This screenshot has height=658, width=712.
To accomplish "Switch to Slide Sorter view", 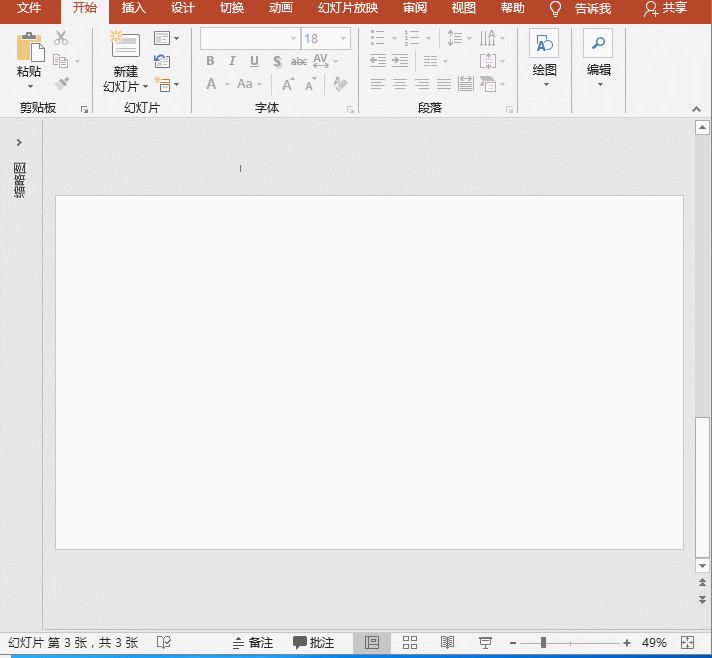I will coord(410,642).
